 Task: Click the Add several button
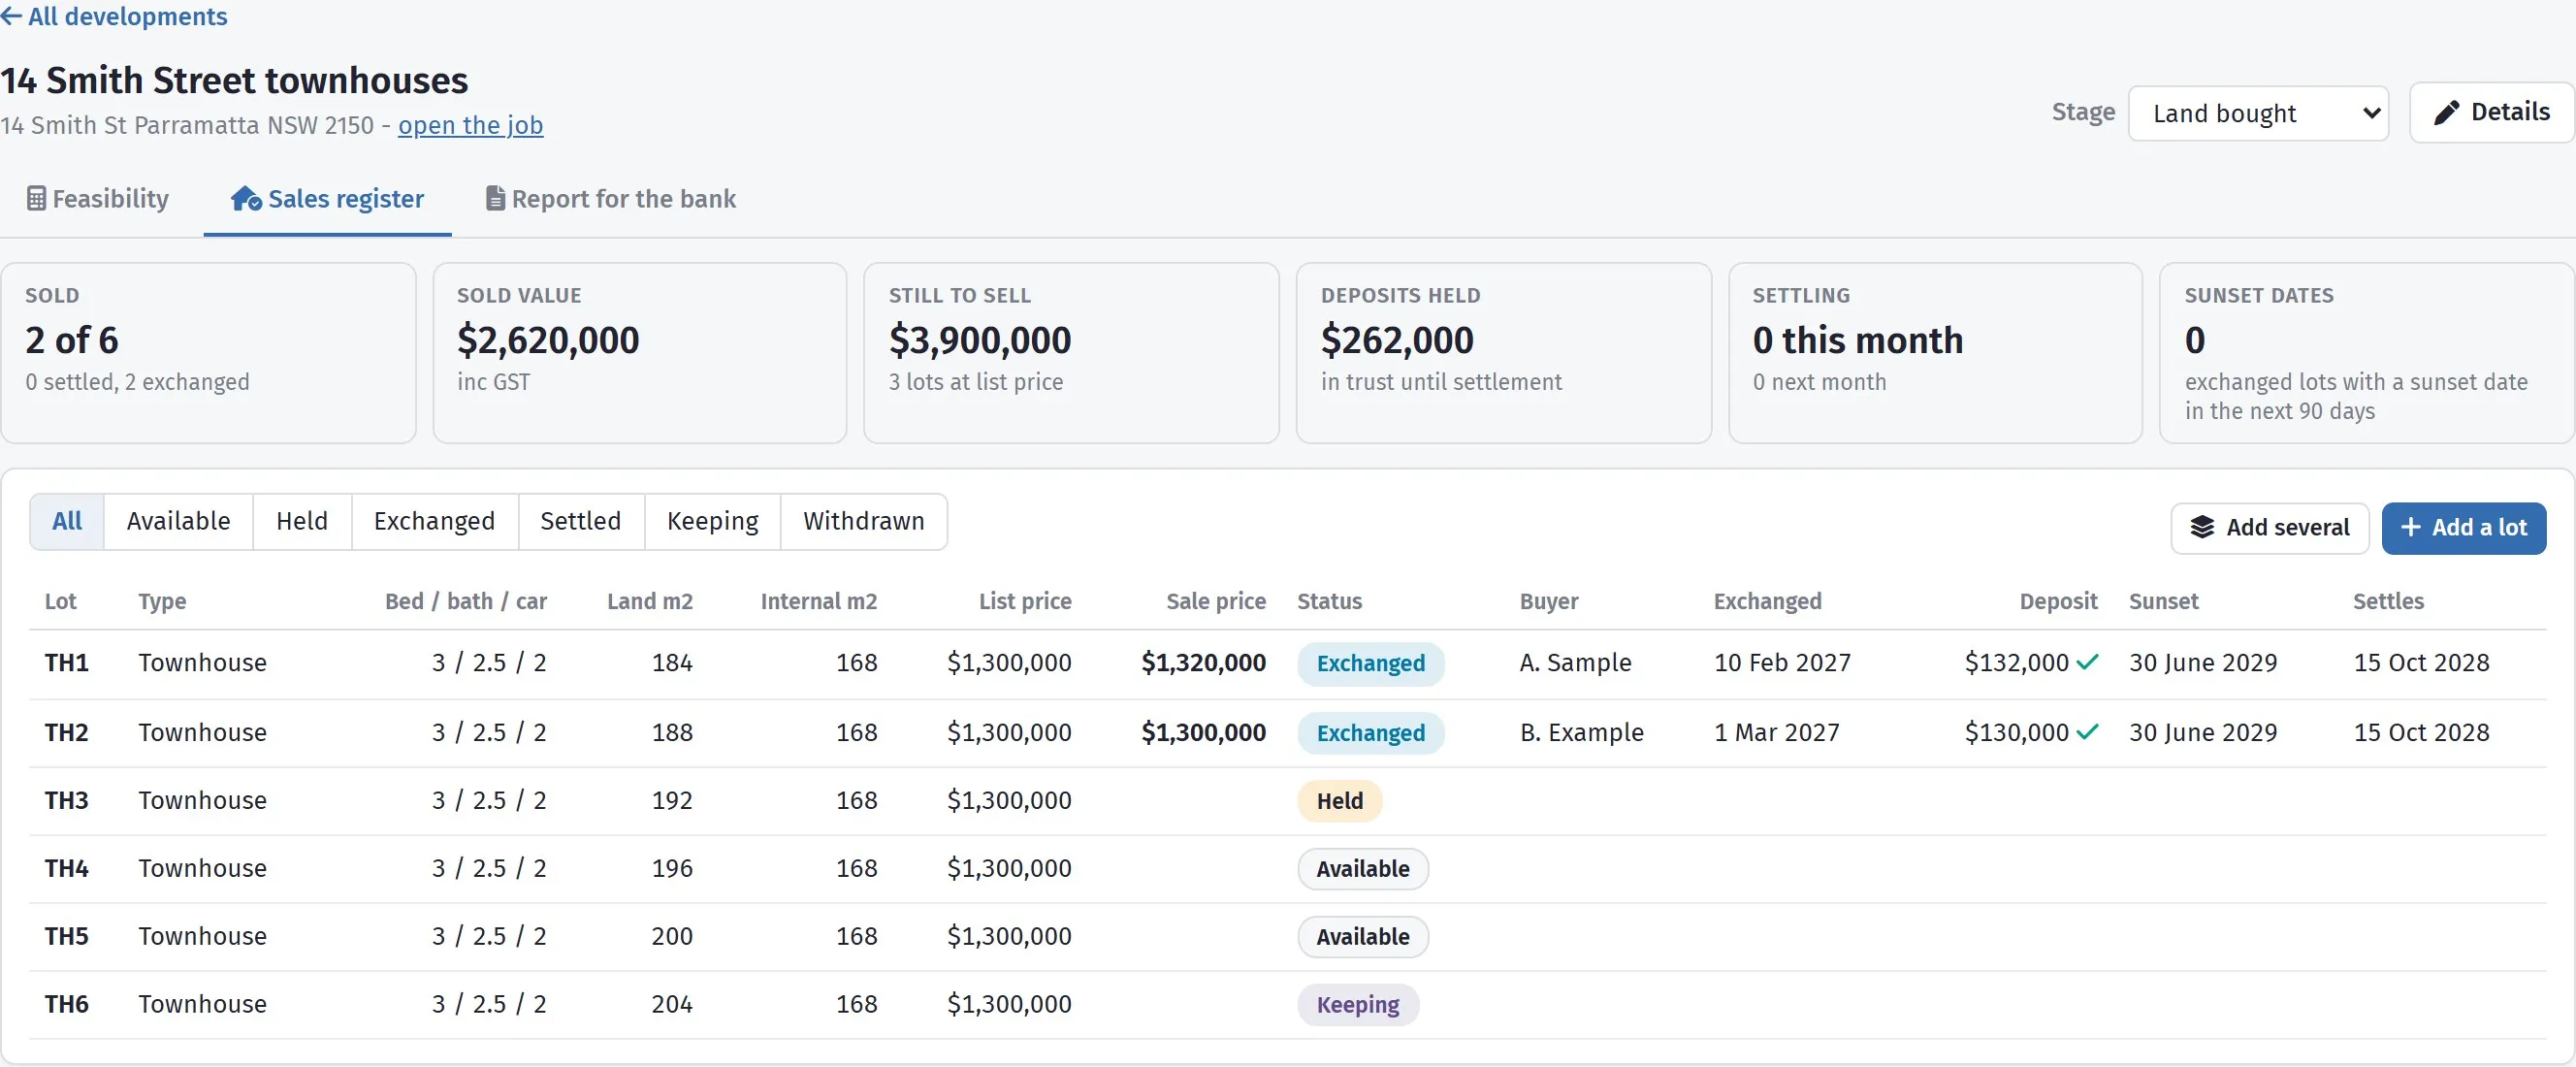point(2270,527)
